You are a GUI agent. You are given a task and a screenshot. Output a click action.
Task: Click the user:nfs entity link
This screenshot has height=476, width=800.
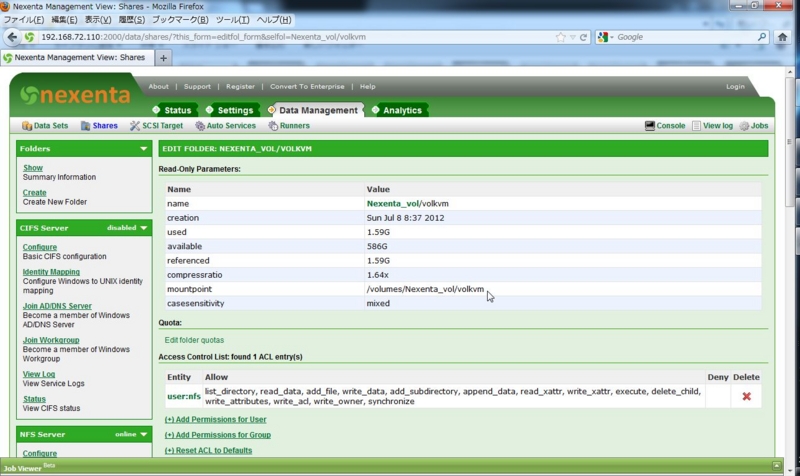pyautogui.click(x=184, y=396)
